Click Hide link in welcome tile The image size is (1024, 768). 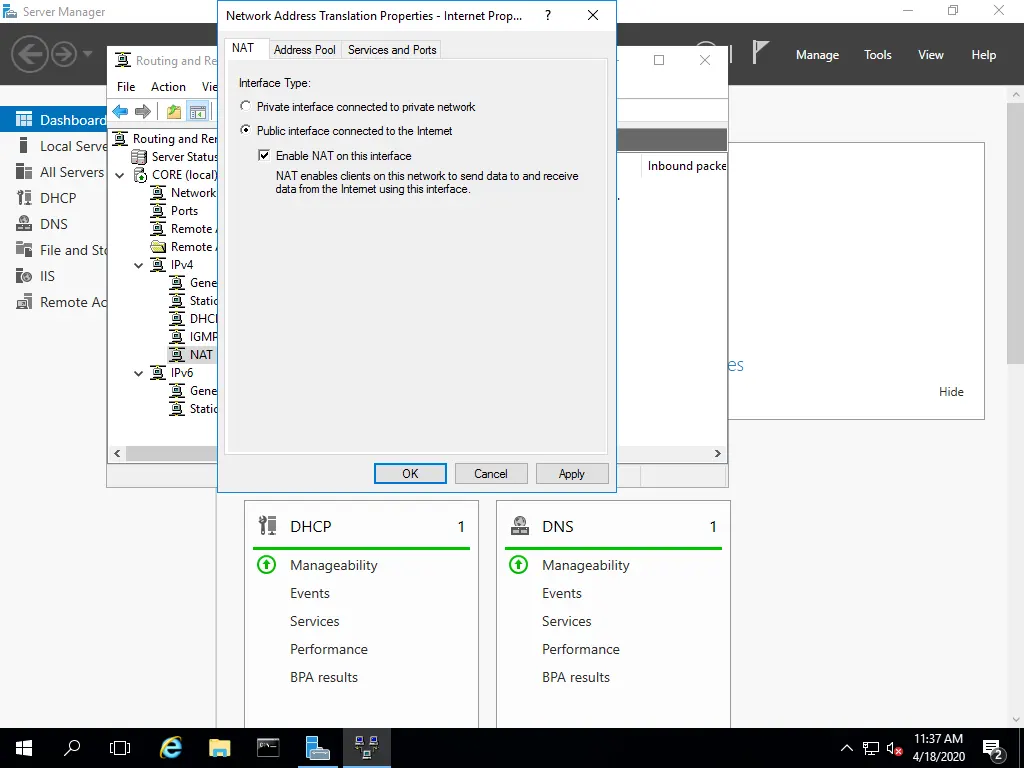click(x=951, y=392)
